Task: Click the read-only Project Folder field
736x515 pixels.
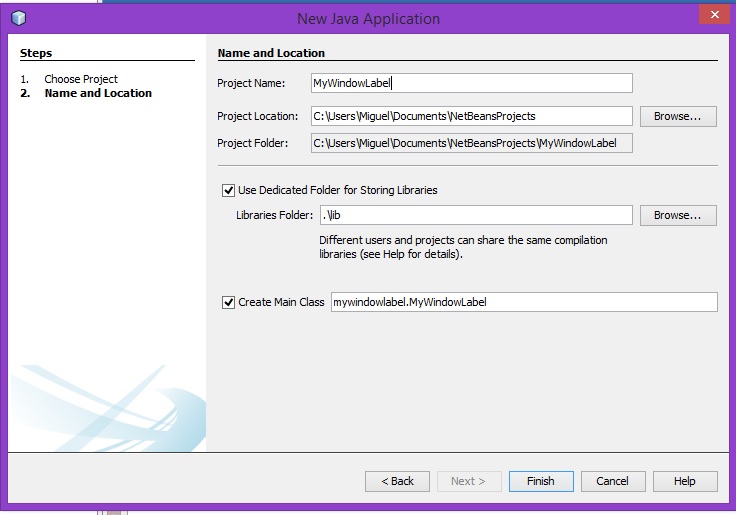Action: (x=471, y=143)
